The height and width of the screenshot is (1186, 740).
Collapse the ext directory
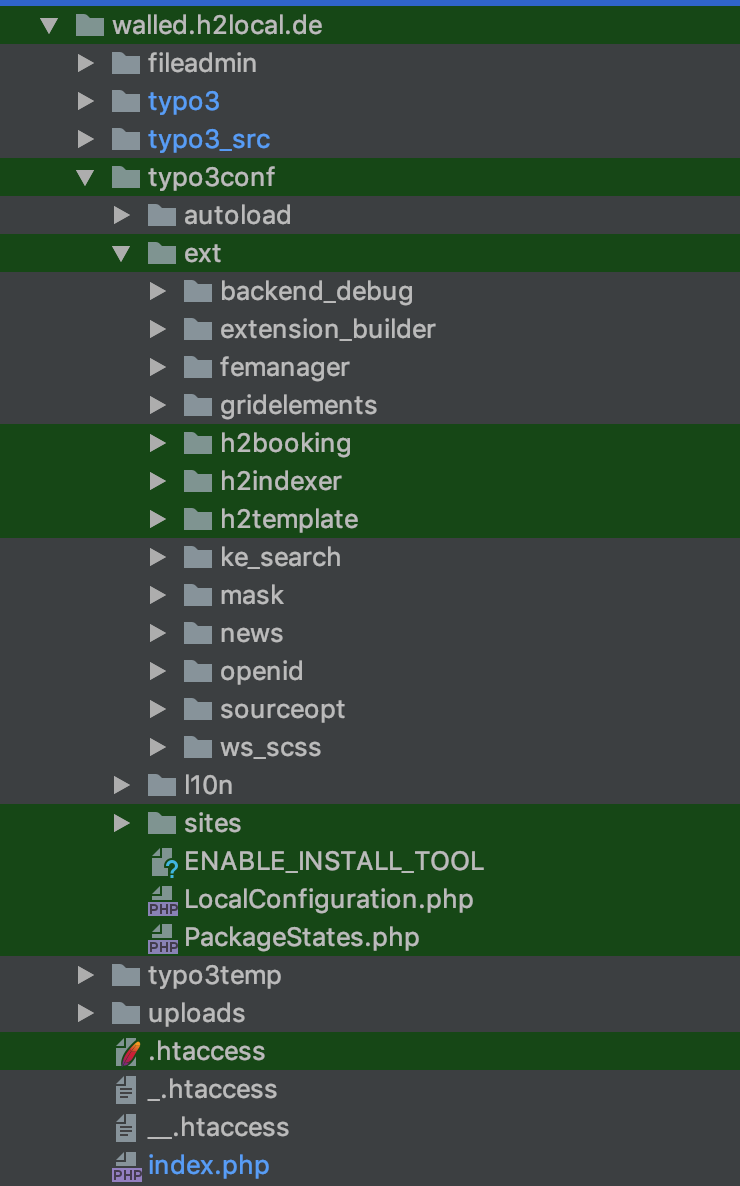tap(121, 253)
